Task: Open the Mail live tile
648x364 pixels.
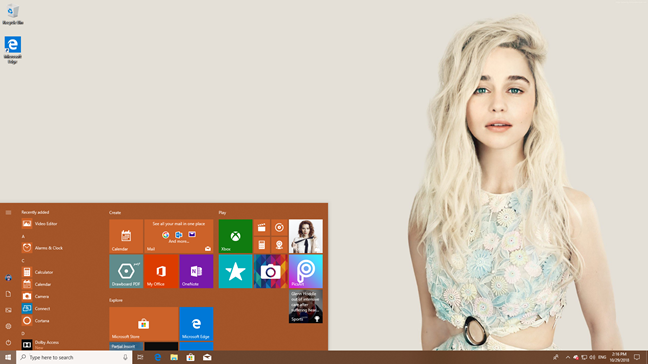Action: 179,236
